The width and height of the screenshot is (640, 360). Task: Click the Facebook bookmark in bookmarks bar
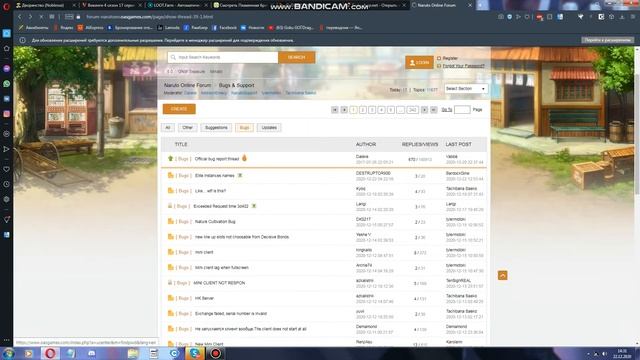(x=224, y=28)
